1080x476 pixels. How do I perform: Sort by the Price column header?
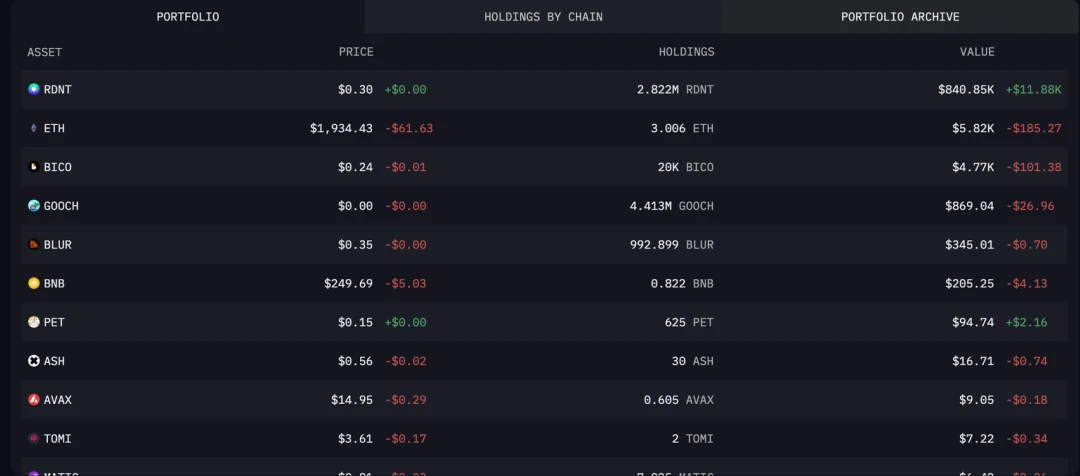coord(356,52)
